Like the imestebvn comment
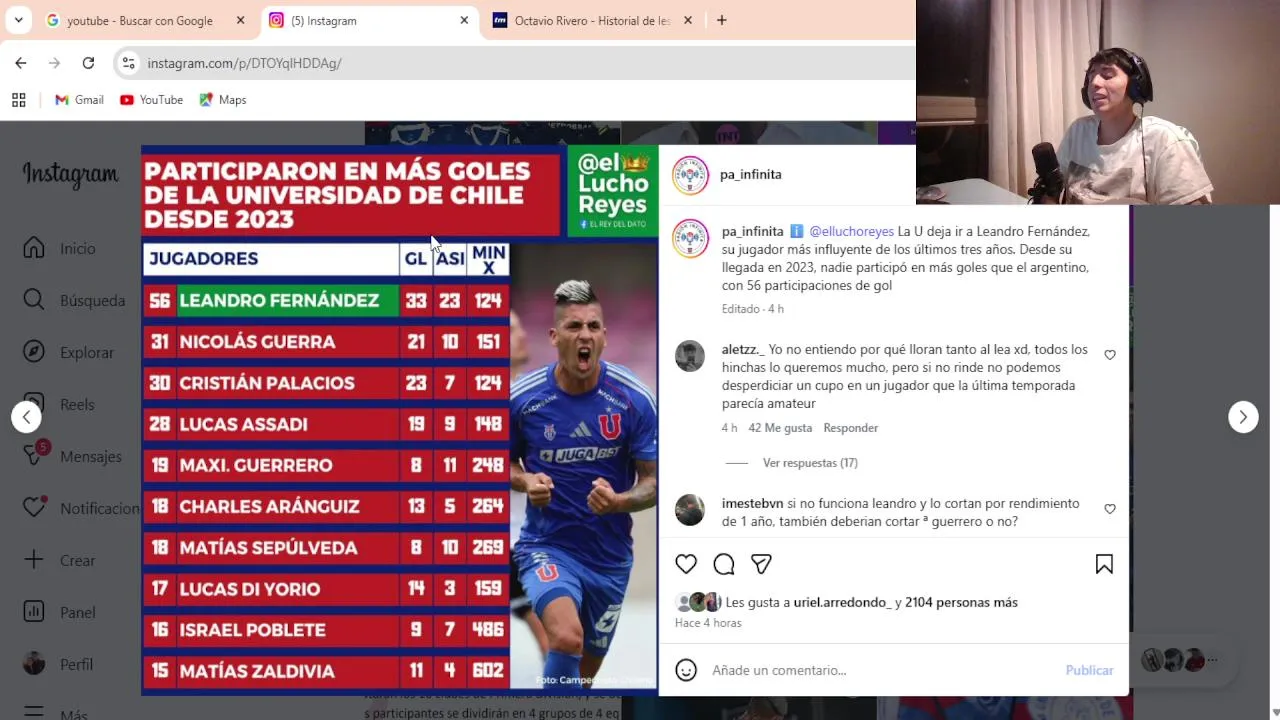 pos(1110,509)
